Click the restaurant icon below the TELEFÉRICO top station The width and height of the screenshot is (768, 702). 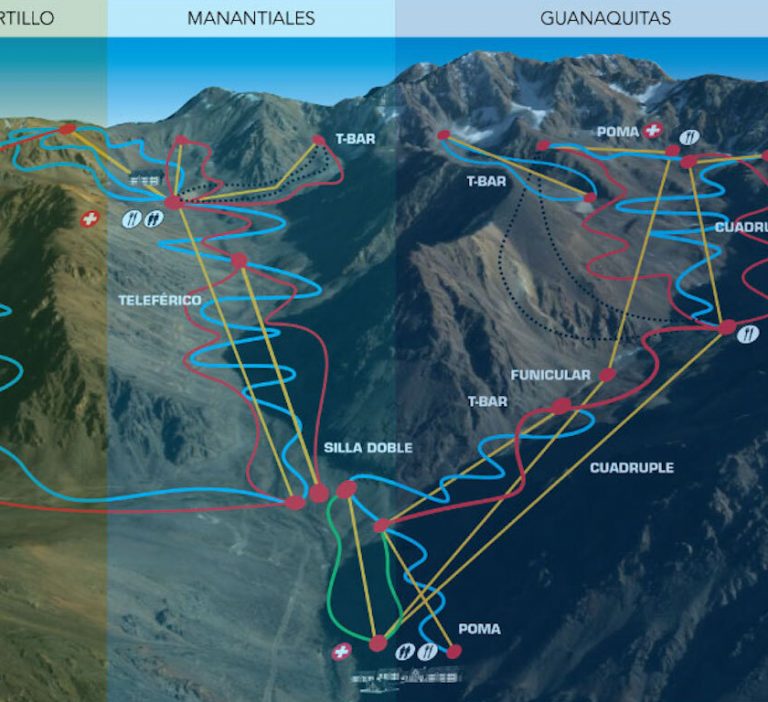tap(132, 218)
